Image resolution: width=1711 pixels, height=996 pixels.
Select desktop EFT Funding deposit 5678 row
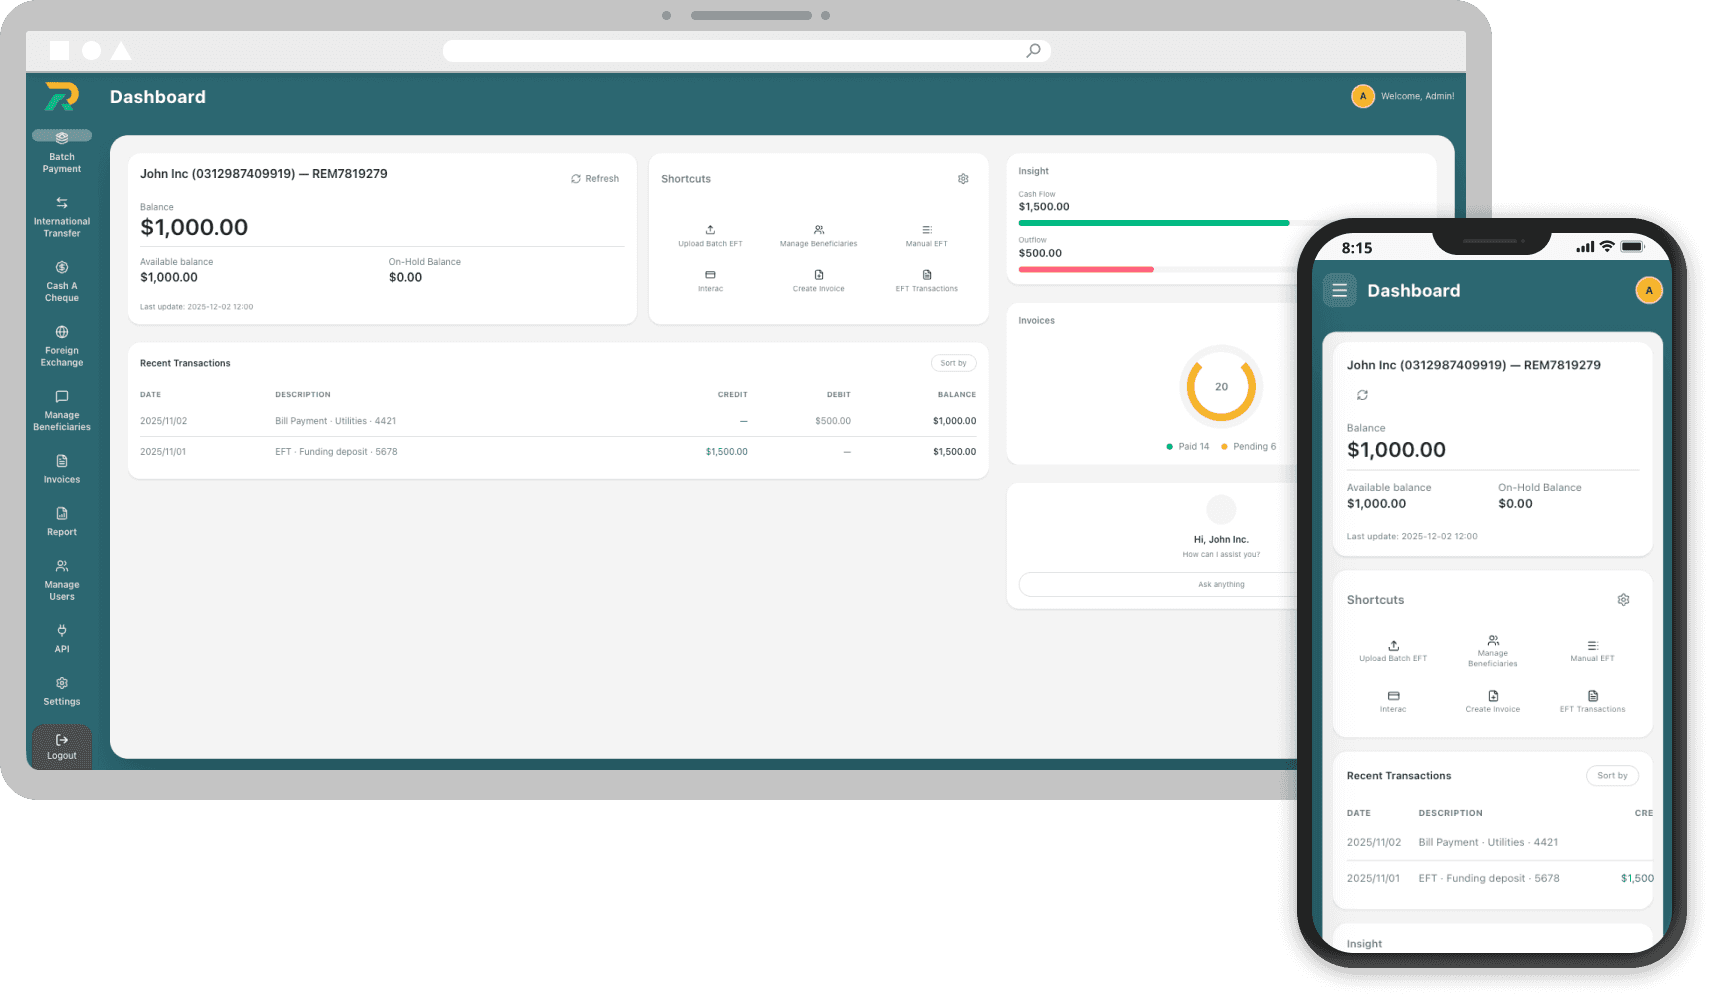point(558,452)
